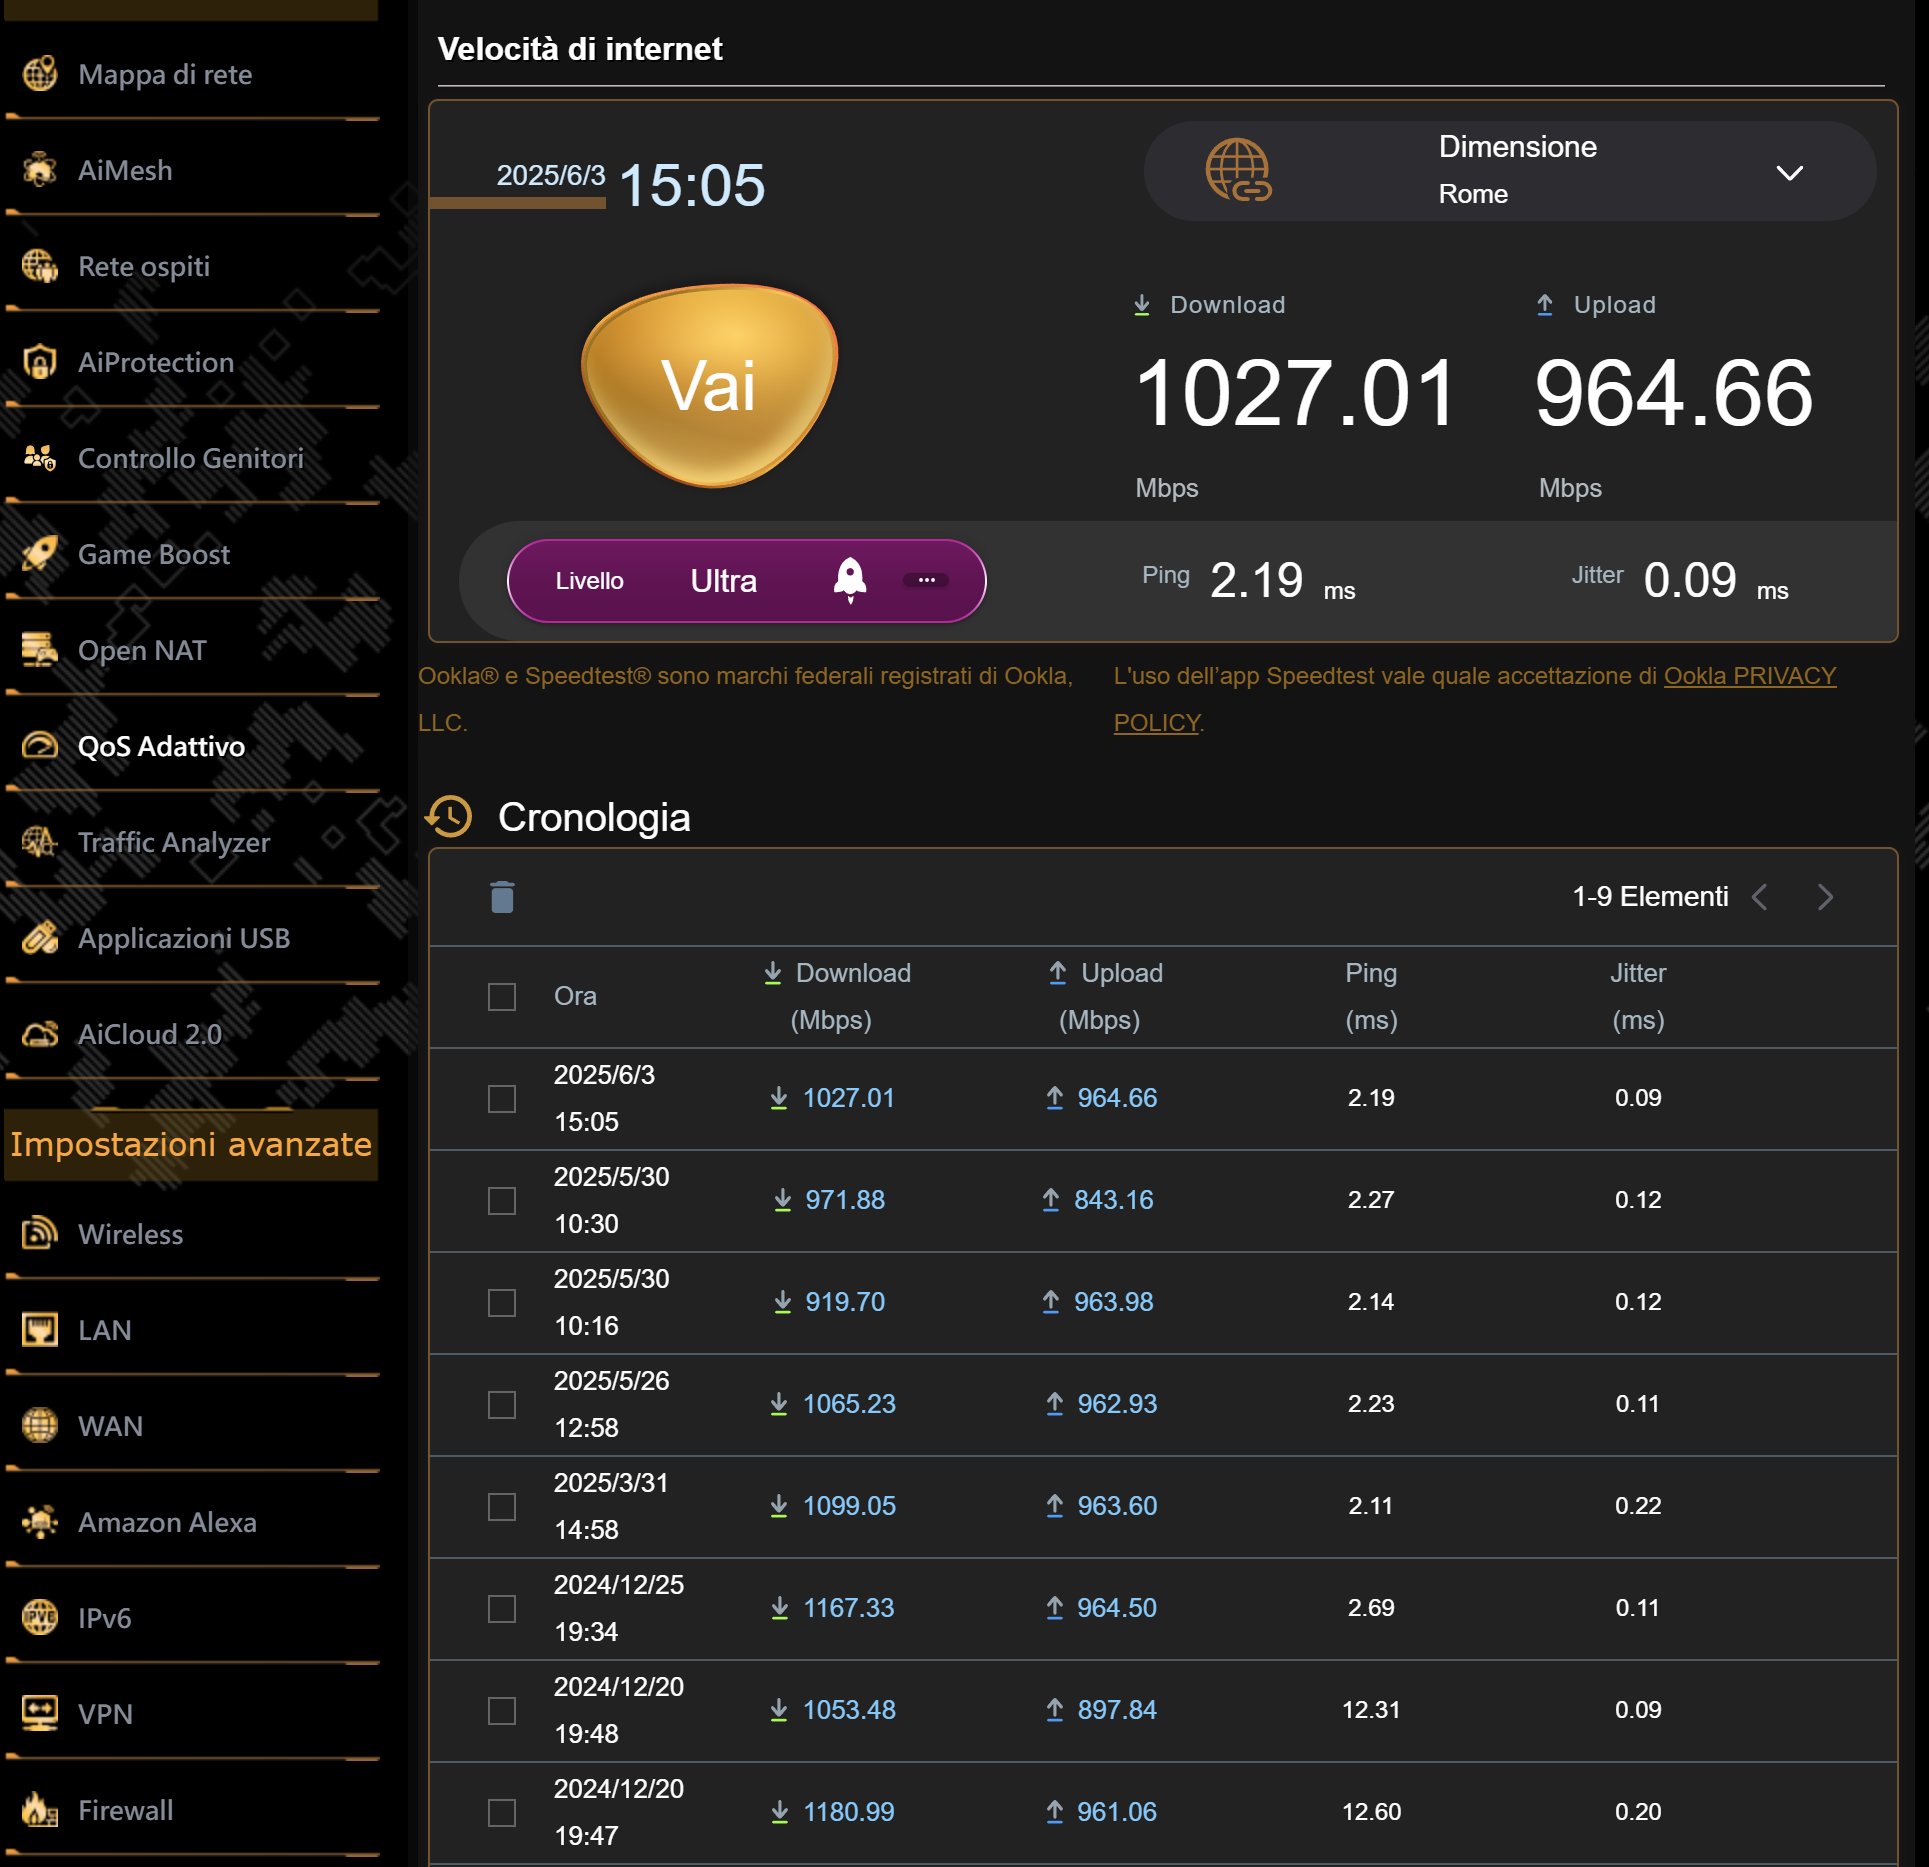Open the Wireless settings menu item

pyautogui.click(x=131, y=1234)
